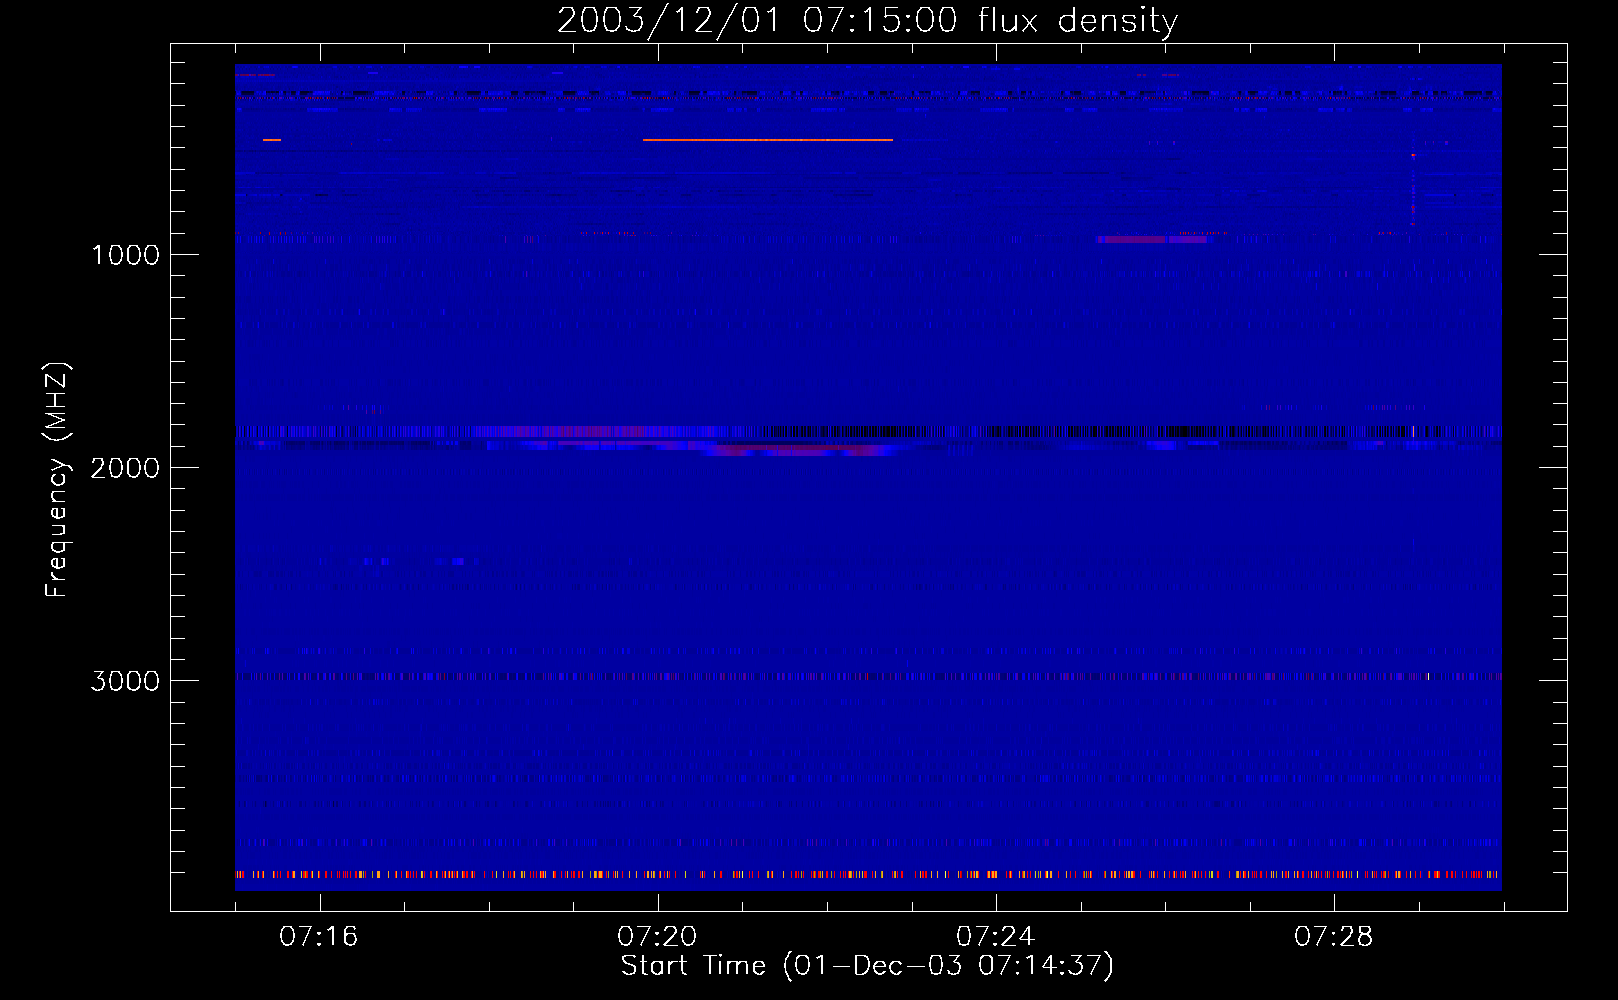This screenshot has width=1618, height=1000.
Task: Click the "1000" frequency tick label
Action: click(125, 255)
